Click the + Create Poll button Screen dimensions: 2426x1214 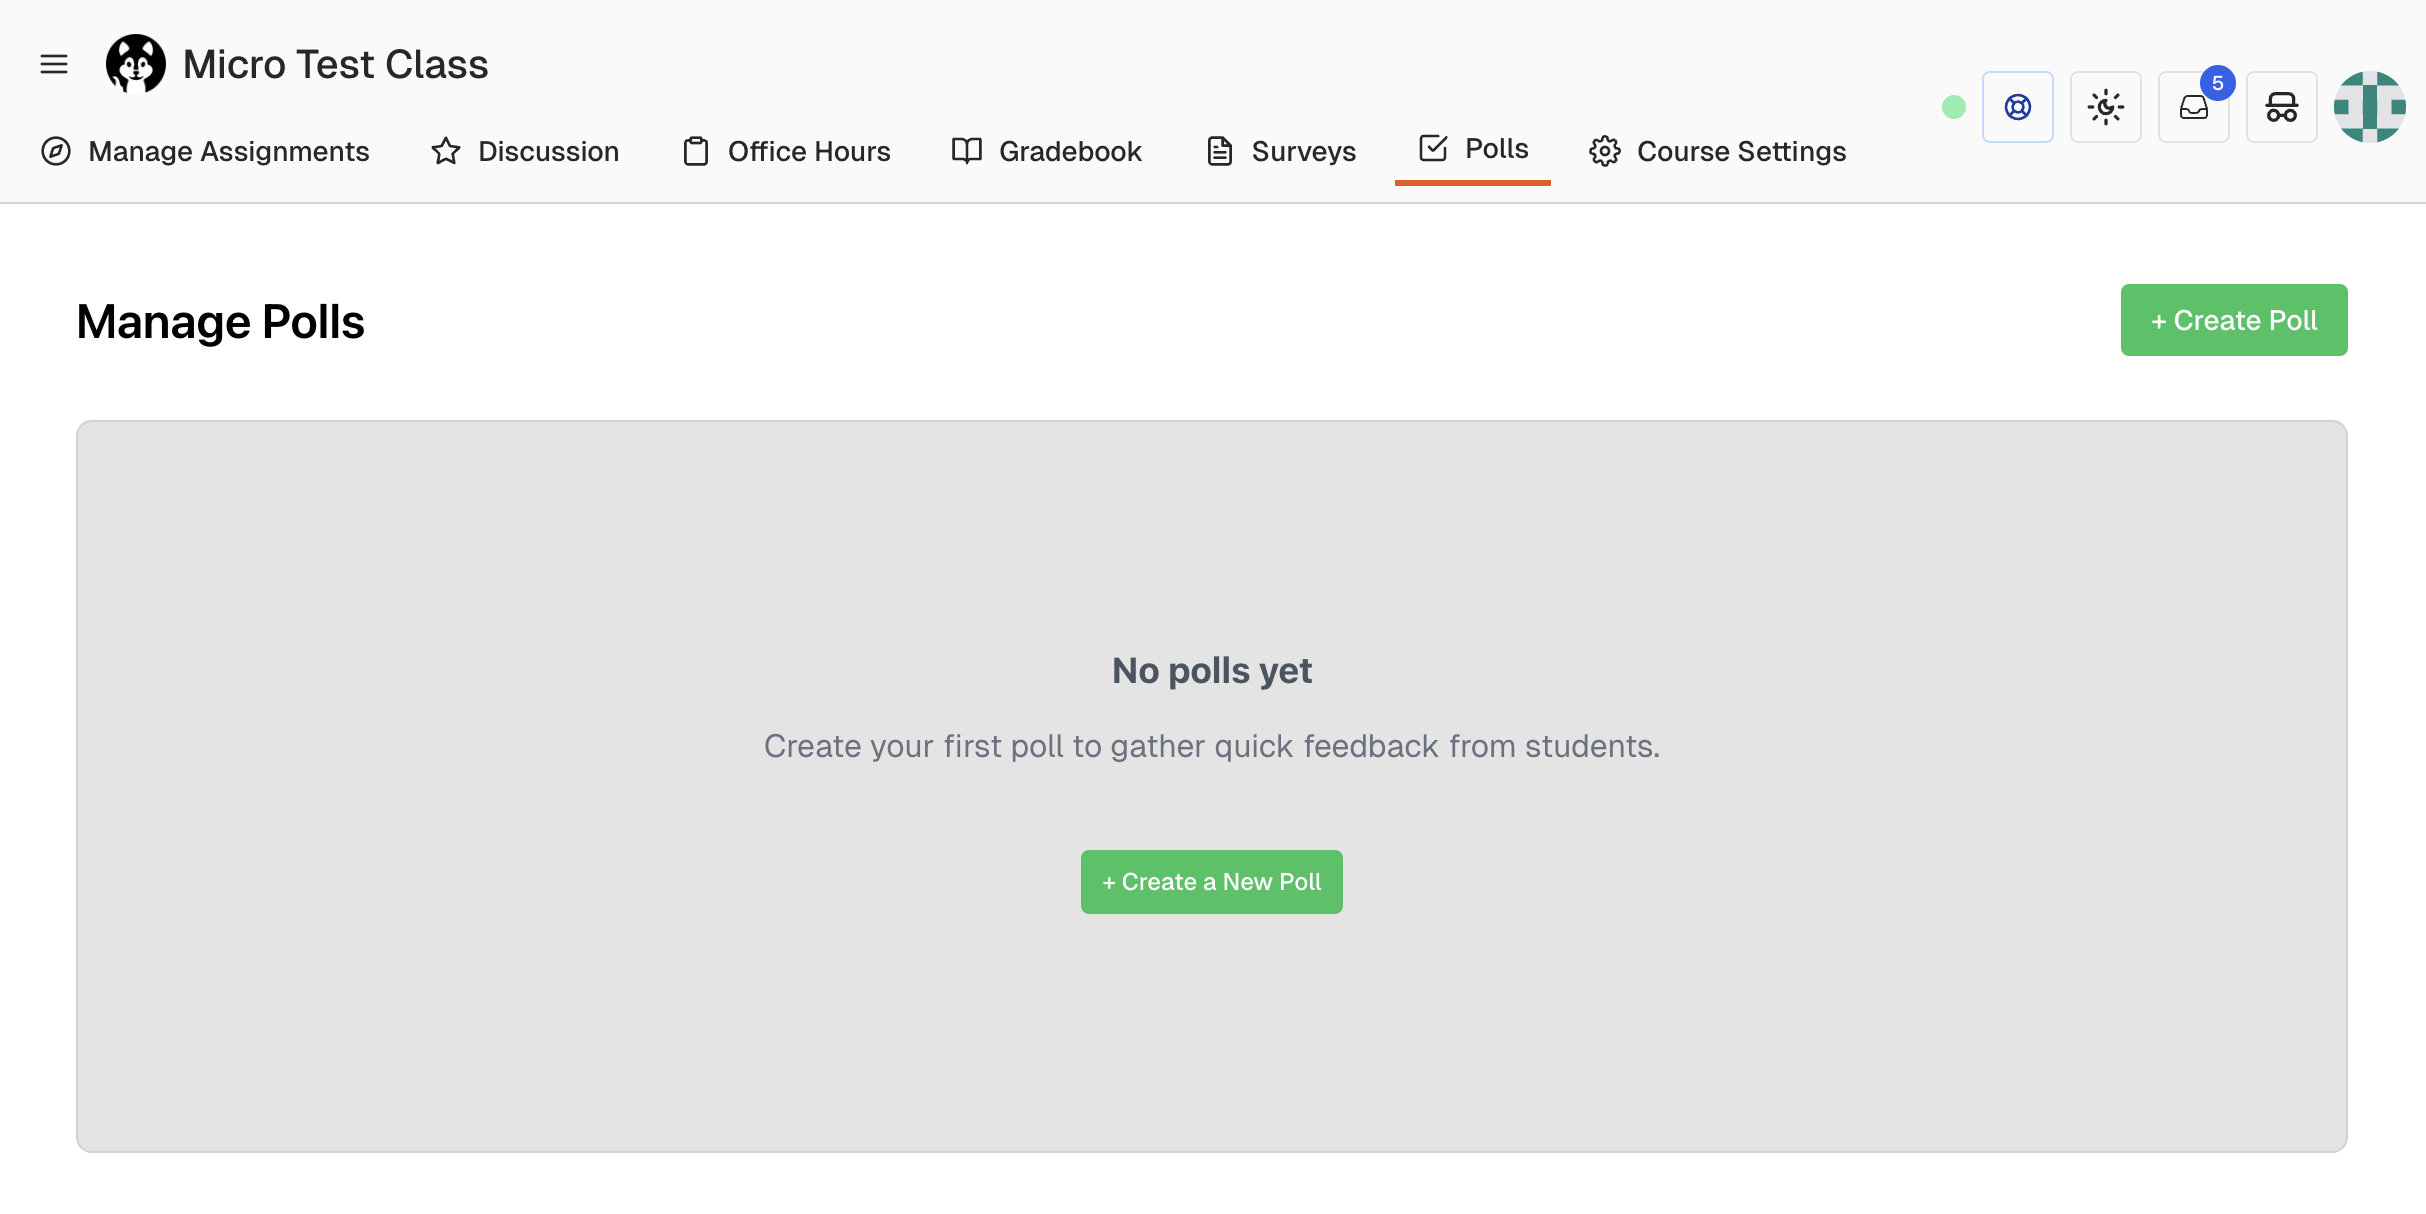2233,320
